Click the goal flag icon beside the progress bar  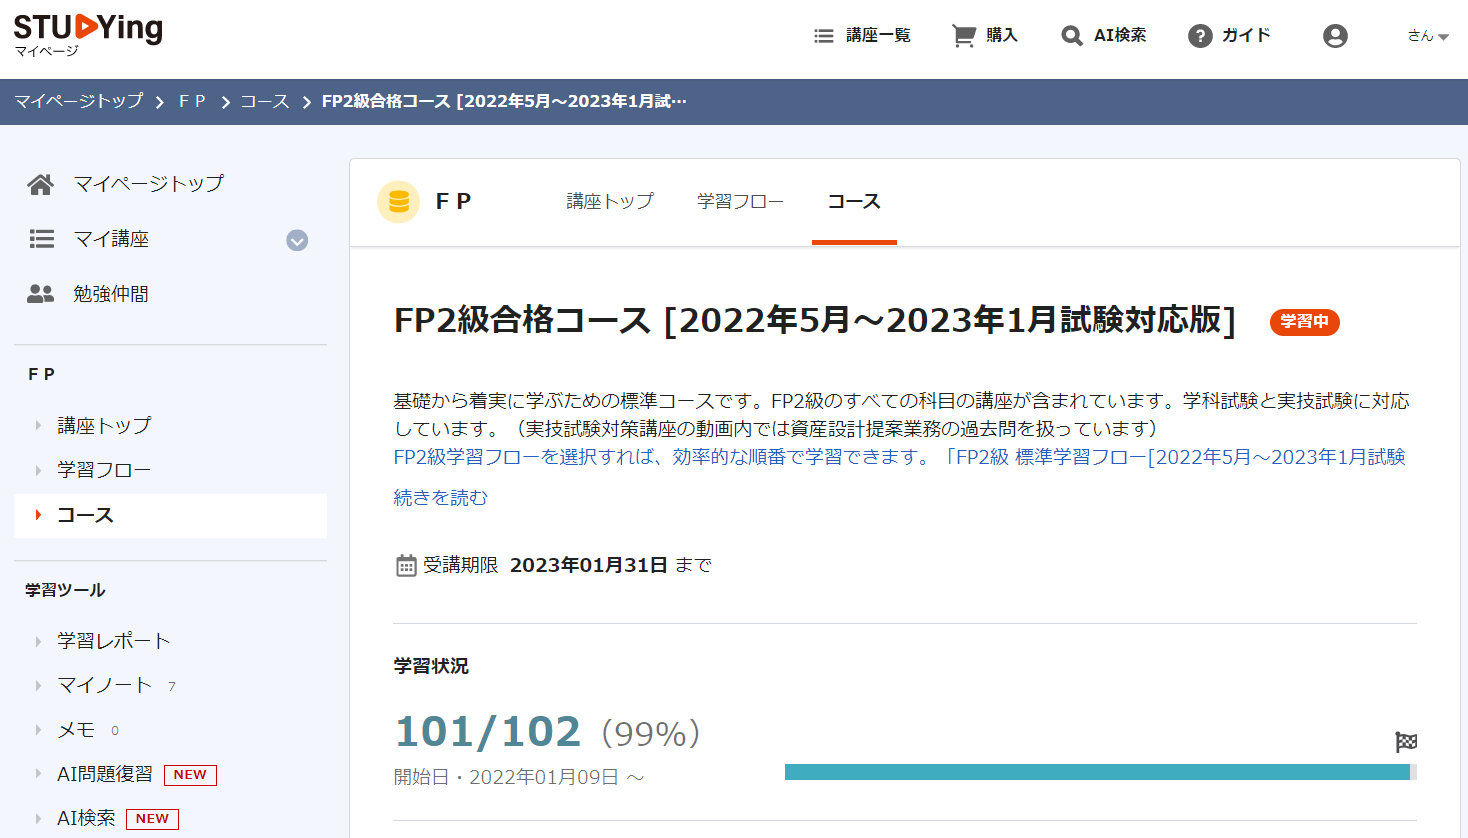tap(1407, 742)
